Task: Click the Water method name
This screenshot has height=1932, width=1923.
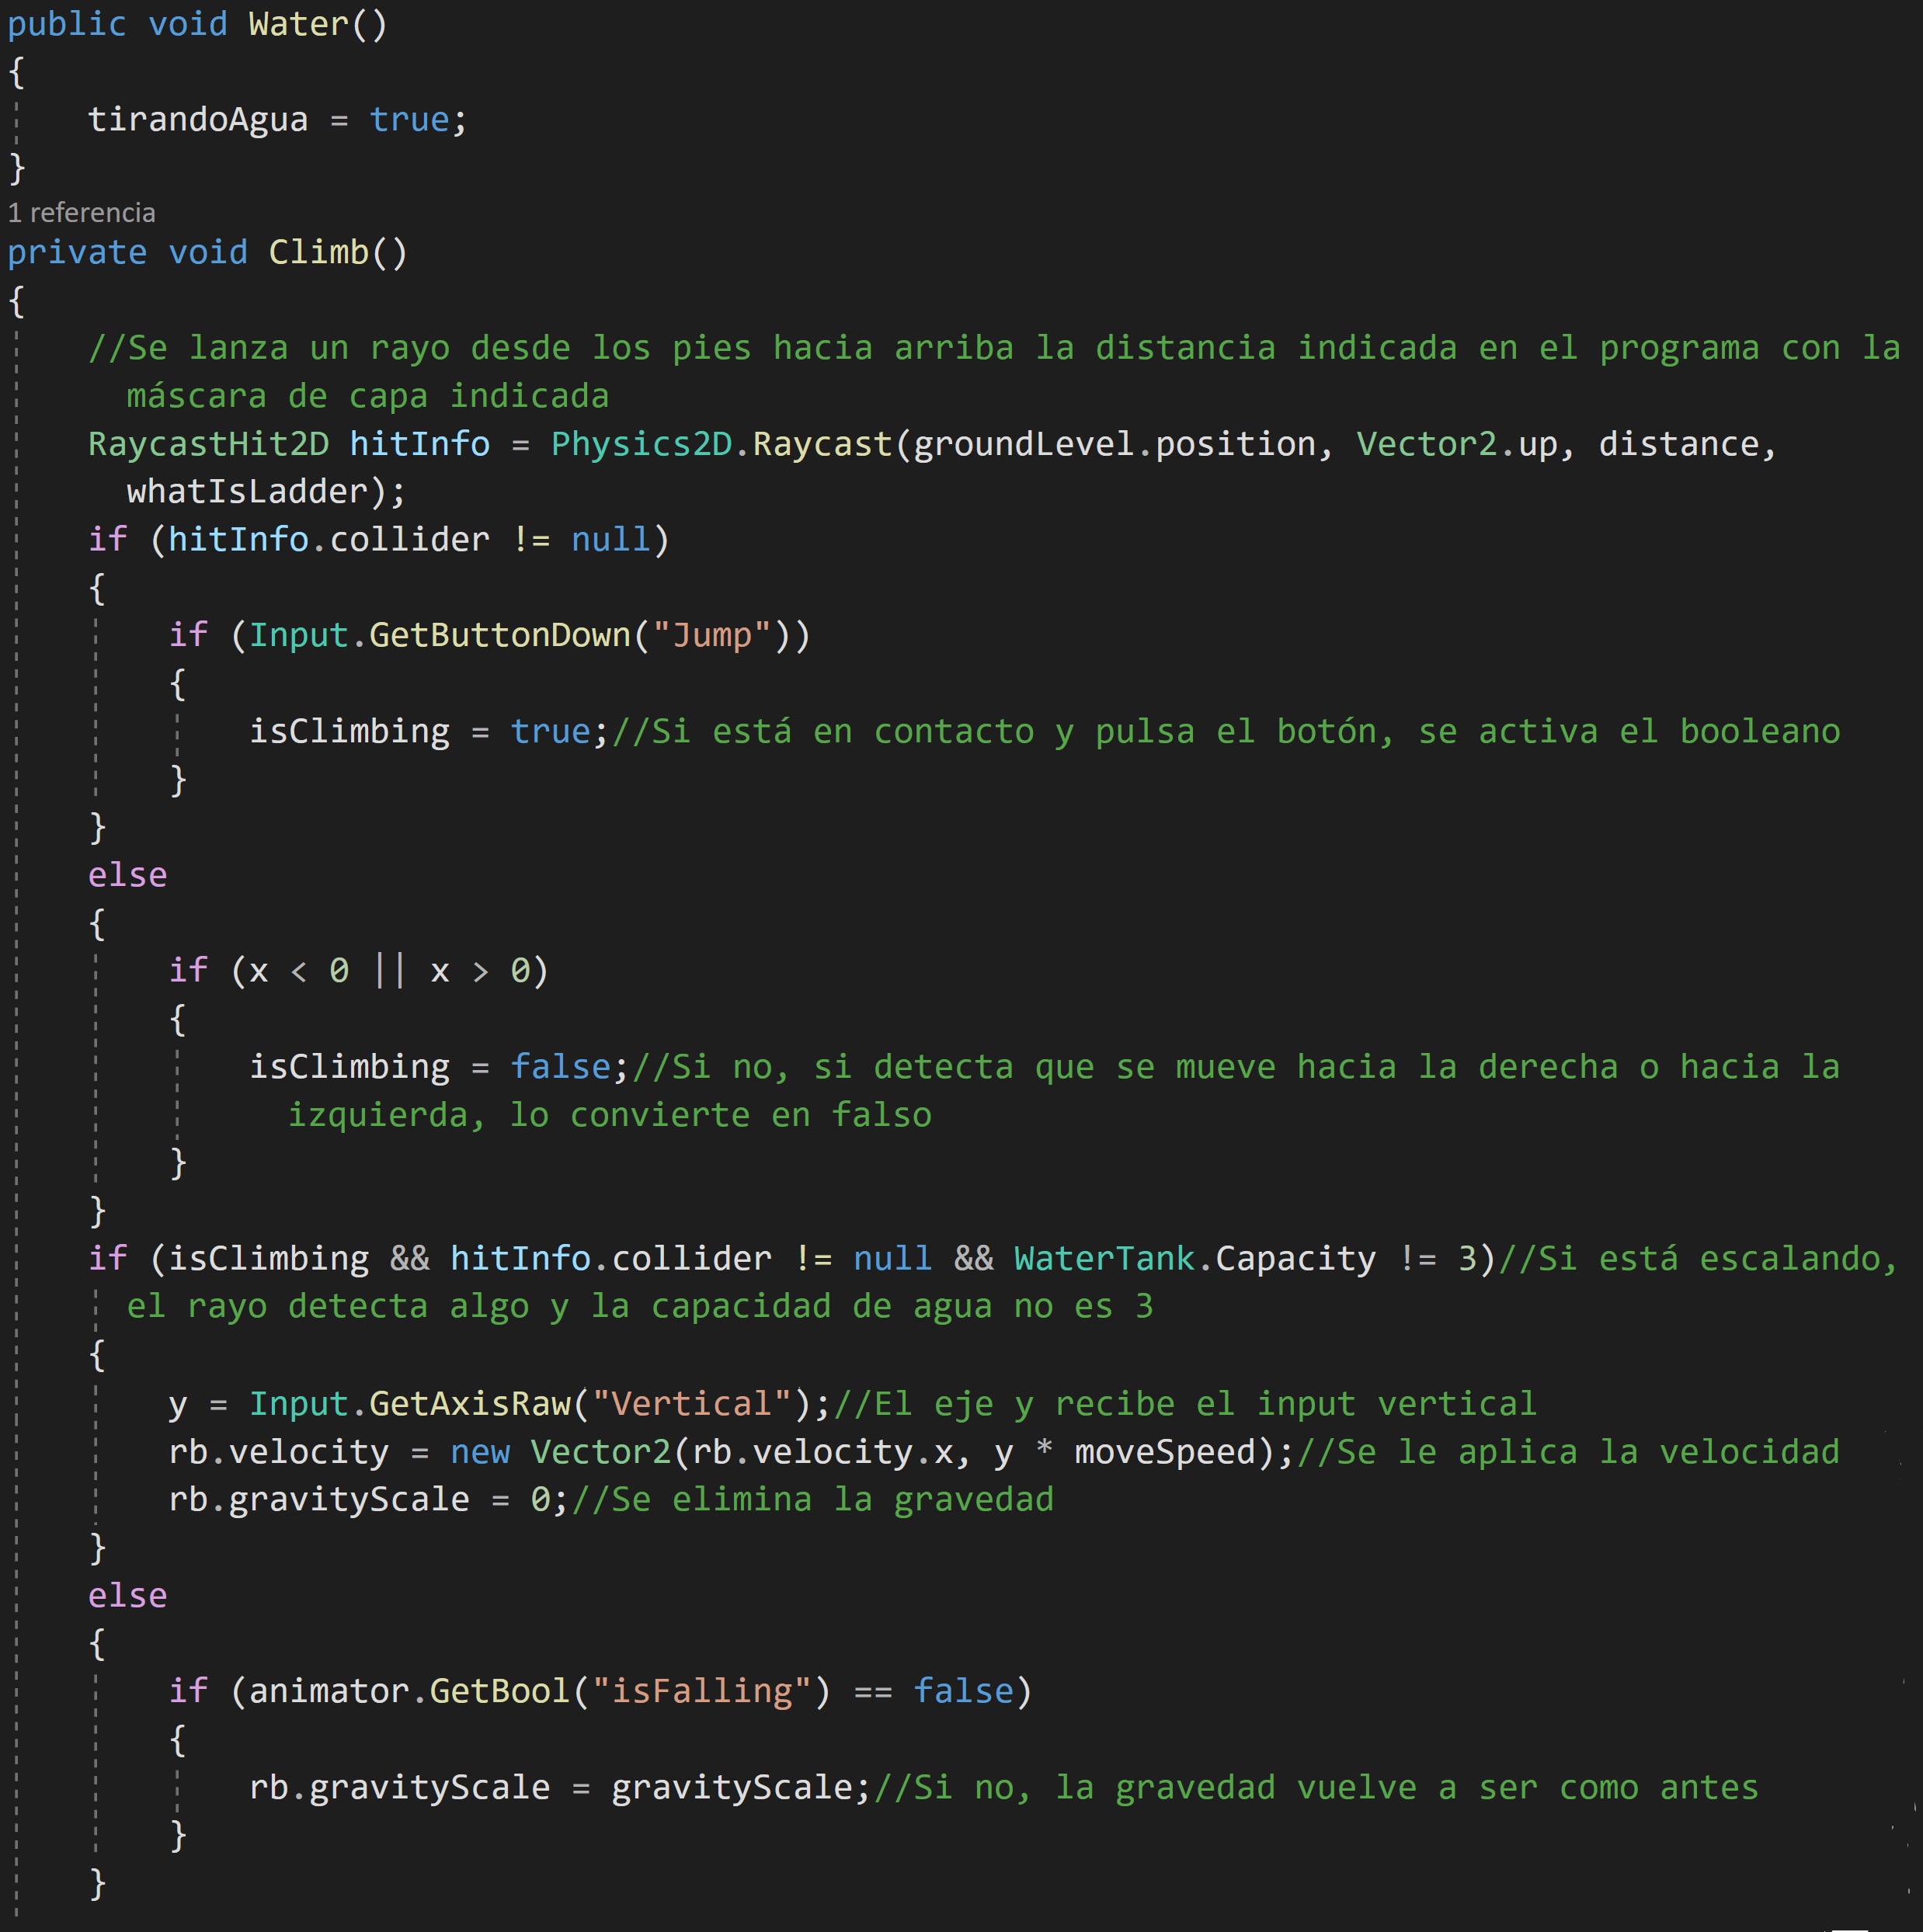Action: tap(298, 24)
